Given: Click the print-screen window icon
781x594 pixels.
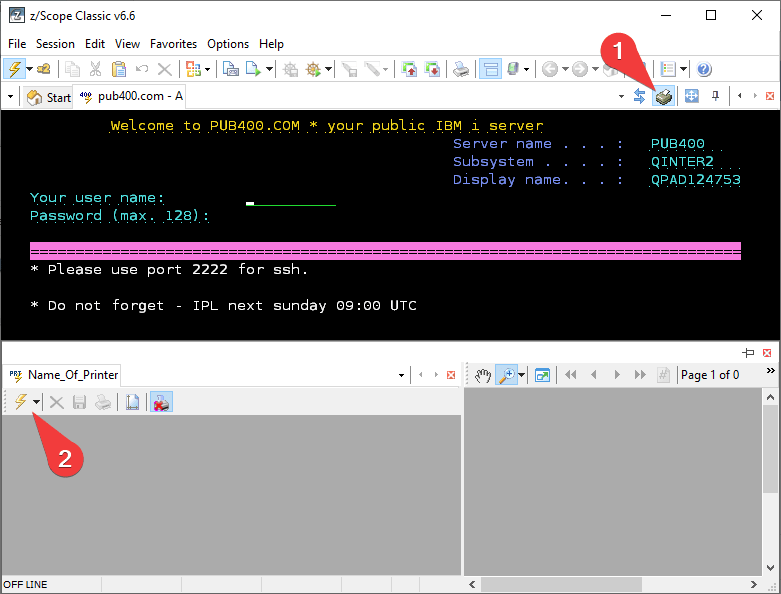Looking at the screenshot, I should point(231,69).
